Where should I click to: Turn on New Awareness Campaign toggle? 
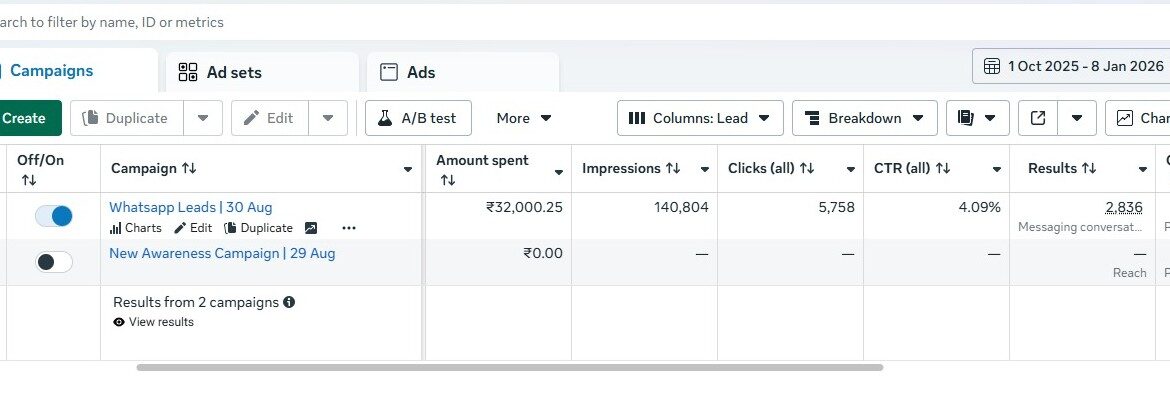point(54,262)
